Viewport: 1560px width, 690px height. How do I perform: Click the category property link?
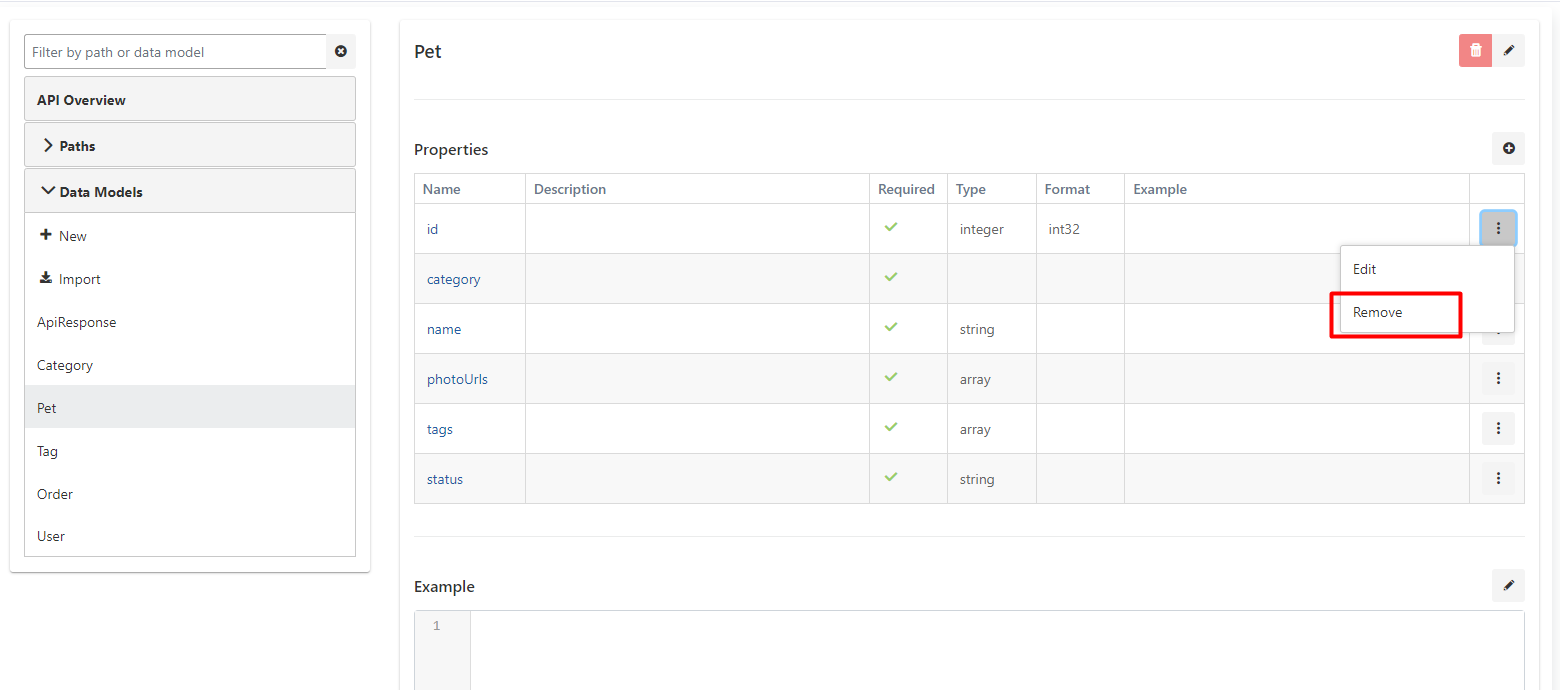click(x=453, y=279)
